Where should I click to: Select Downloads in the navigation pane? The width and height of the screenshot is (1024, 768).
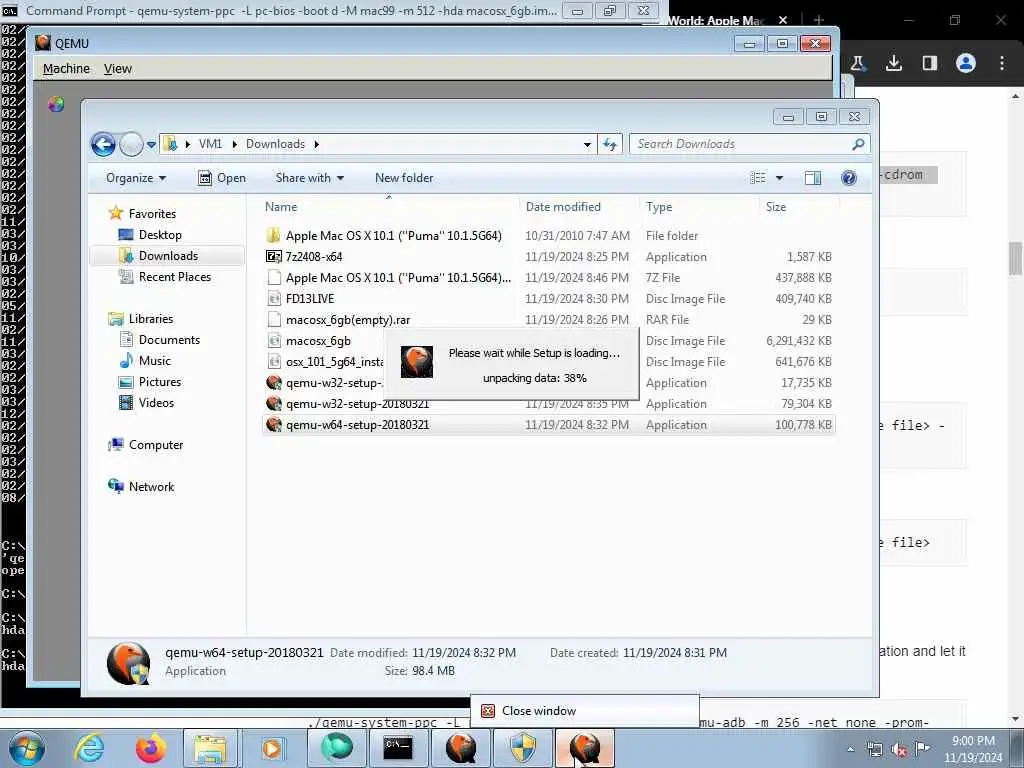click(168, 255)
